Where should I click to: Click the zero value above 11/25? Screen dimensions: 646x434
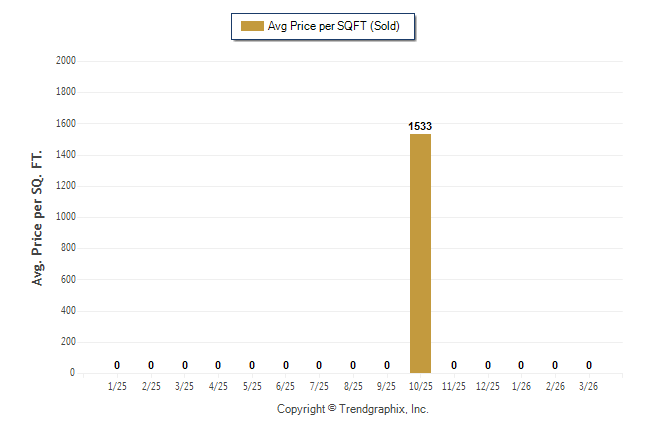coord(454,365)
